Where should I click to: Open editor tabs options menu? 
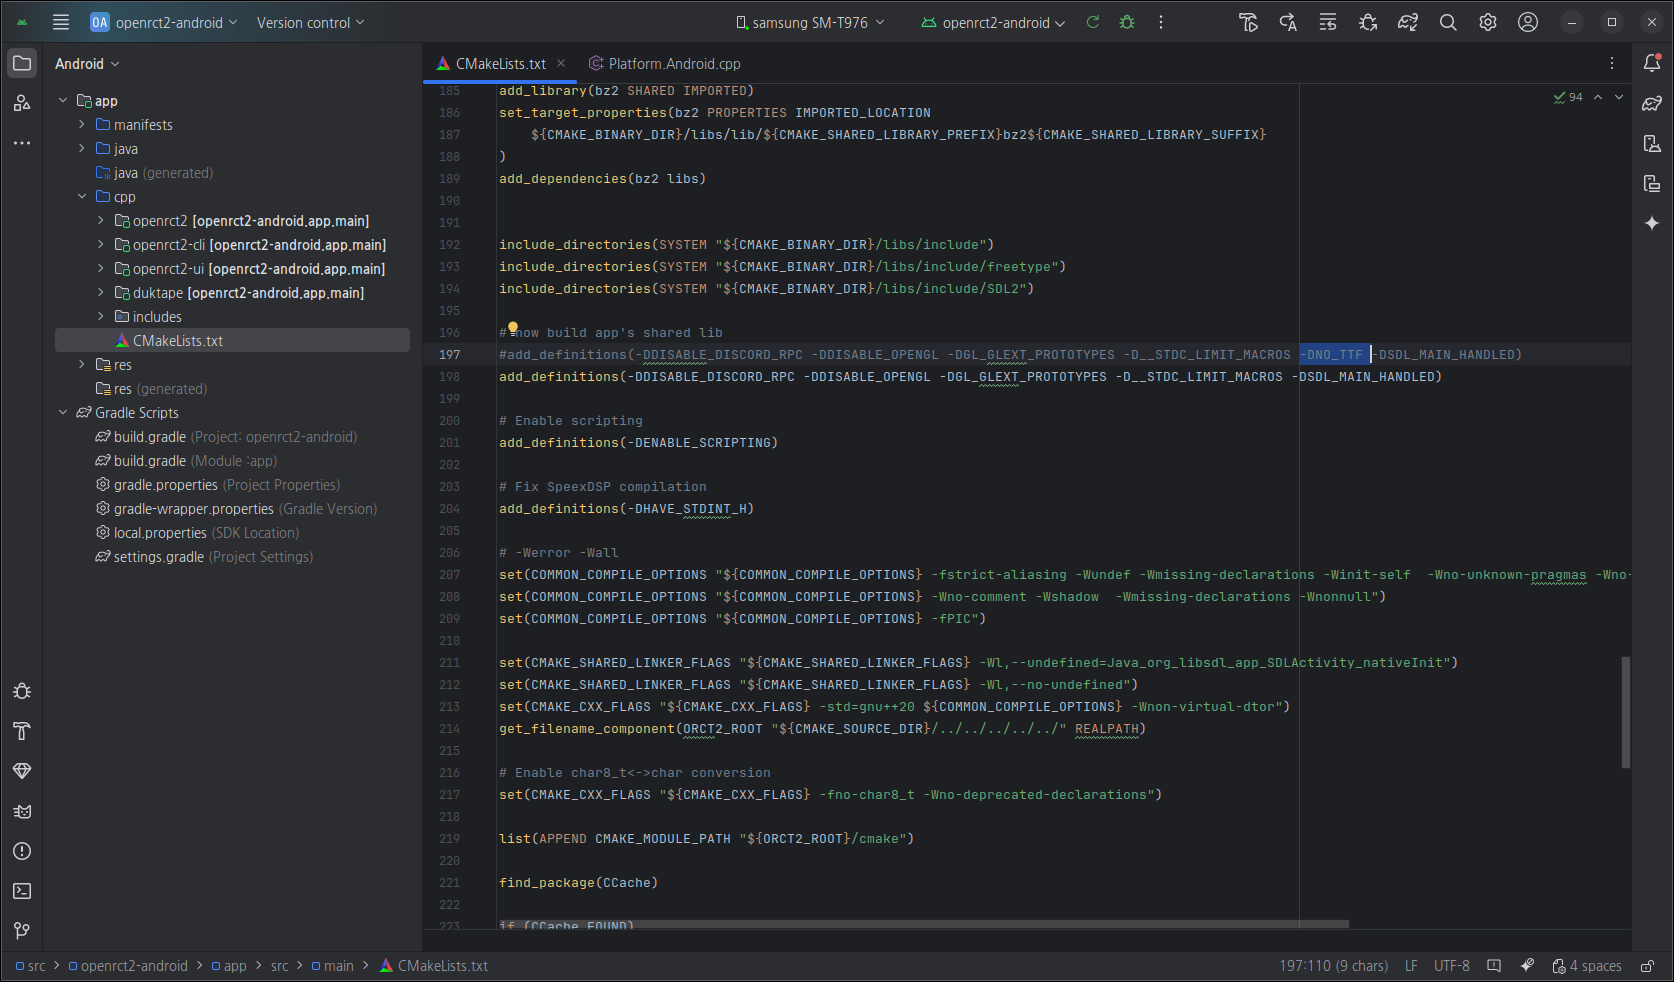[x=1612, y=63]
